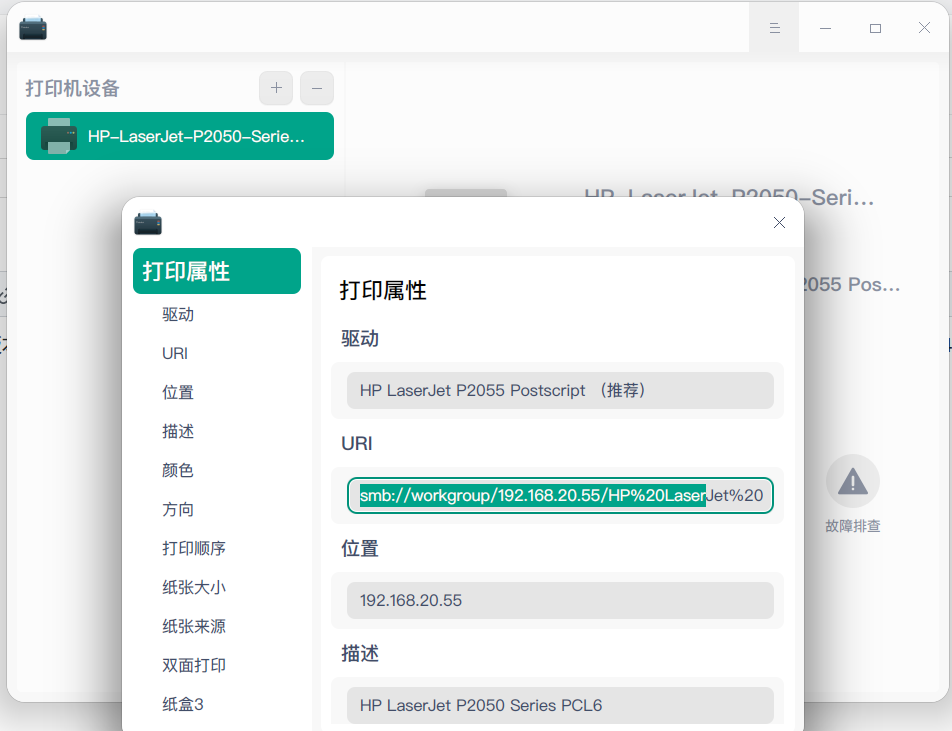Open the hamburger menu icon at top right

(x=773, y=27)
